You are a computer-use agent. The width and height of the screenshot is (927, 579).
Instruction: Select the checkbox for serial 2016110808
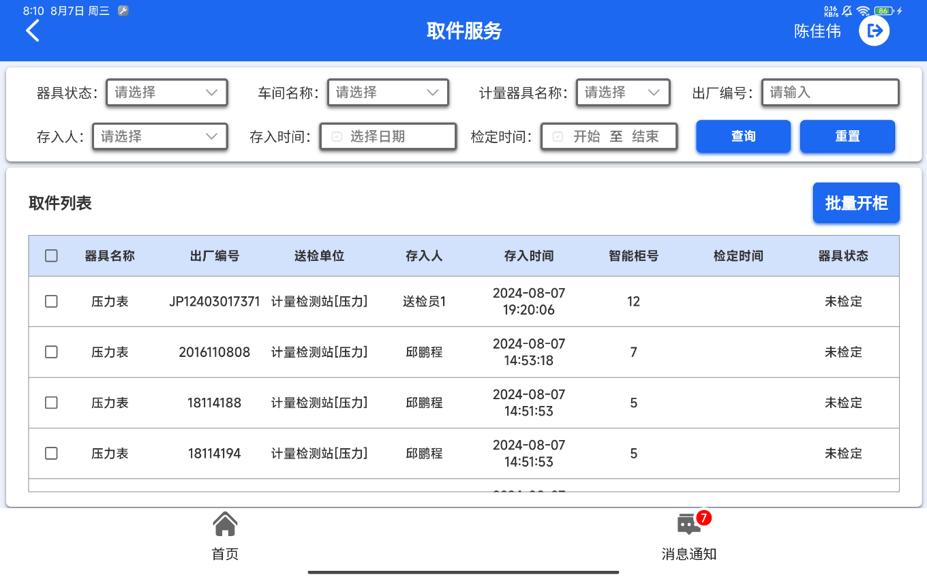tap(52, 352)
